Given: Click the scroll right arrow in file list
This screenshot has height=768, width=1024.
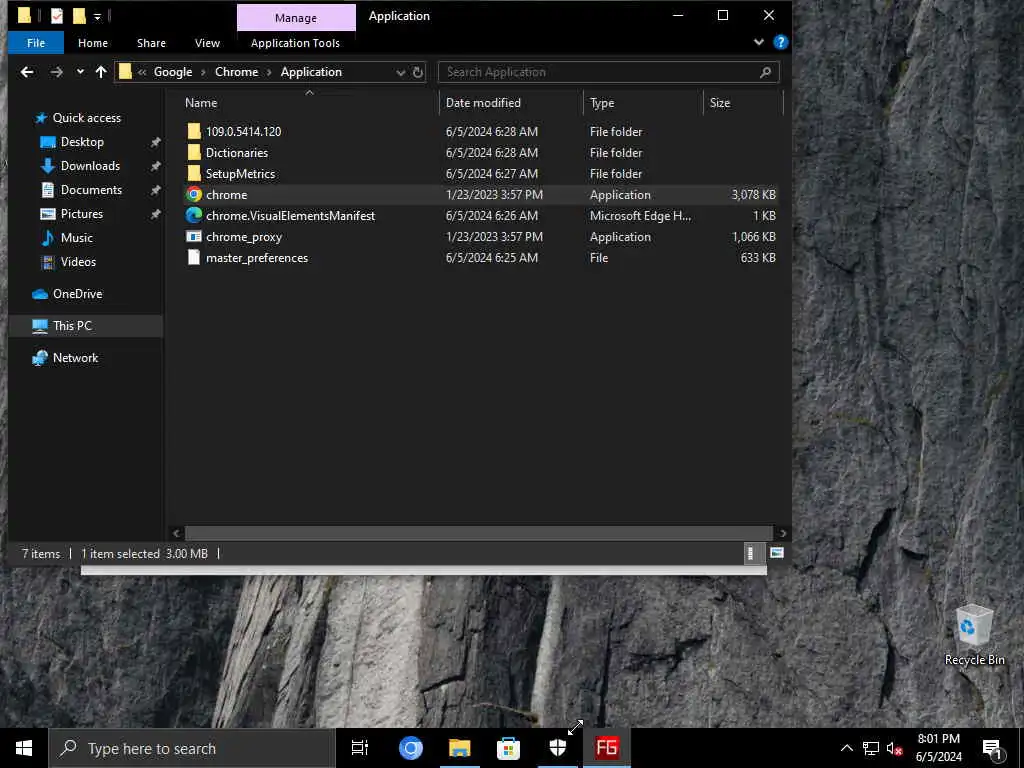Looking at the screenshot, I should click(782, 534).
